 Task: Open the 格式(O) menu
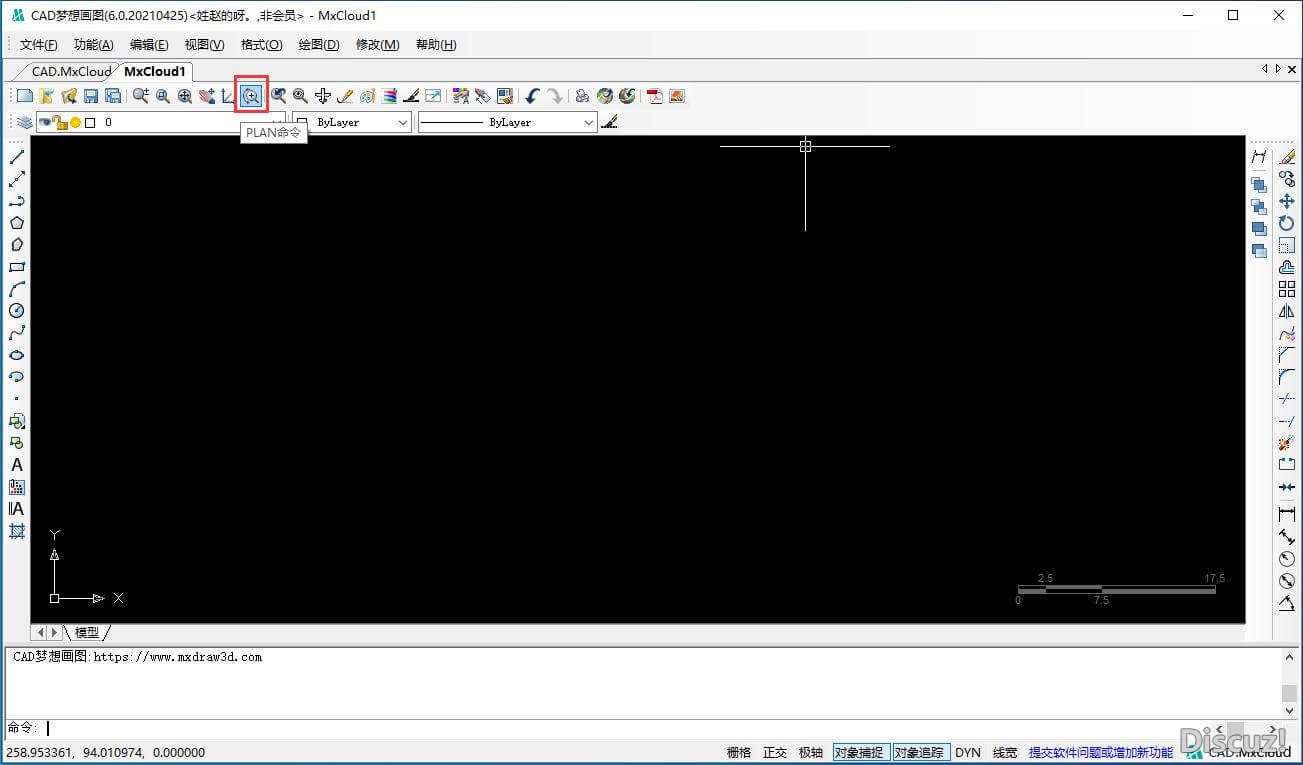point(262,45)
